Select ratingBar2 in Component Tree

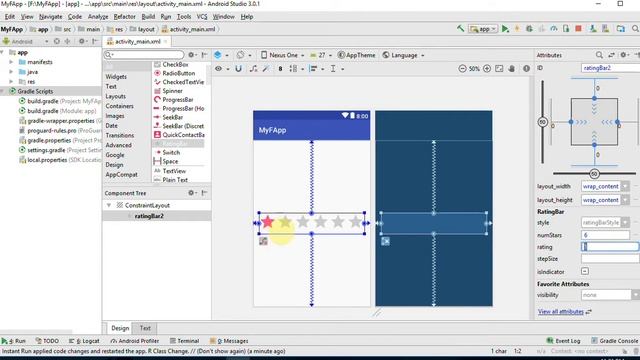(x=149, y=216)
